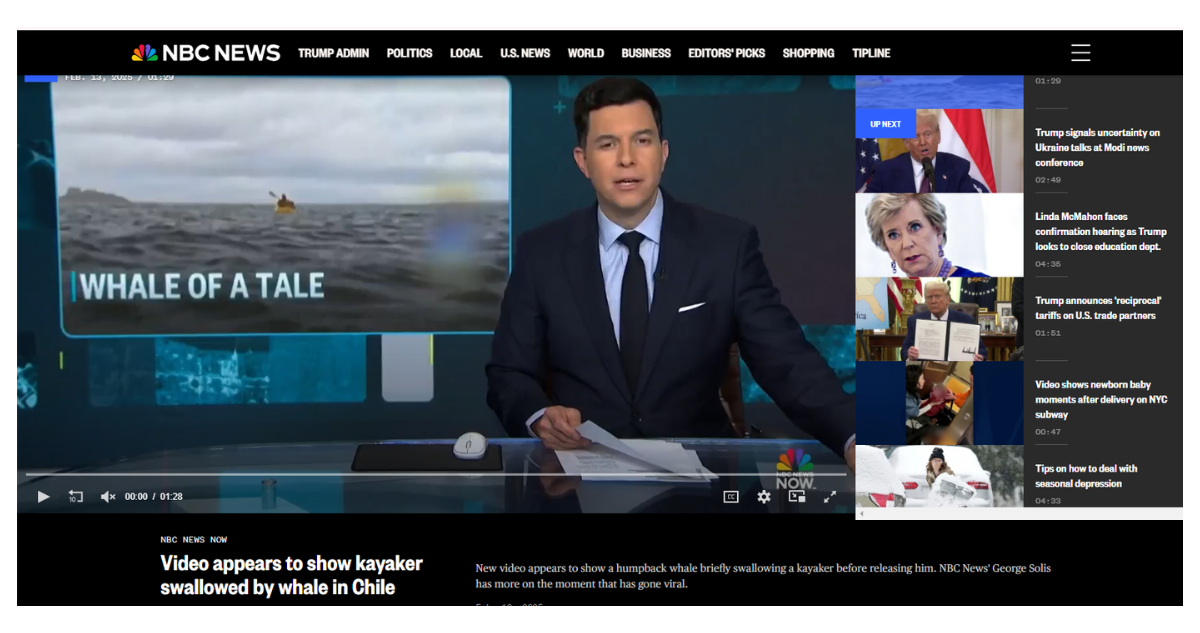Image resolution: width=1200 pixels, height=633 pixels.
Task: Rewind video 10 seconds
Action: (x=75, y=496)
